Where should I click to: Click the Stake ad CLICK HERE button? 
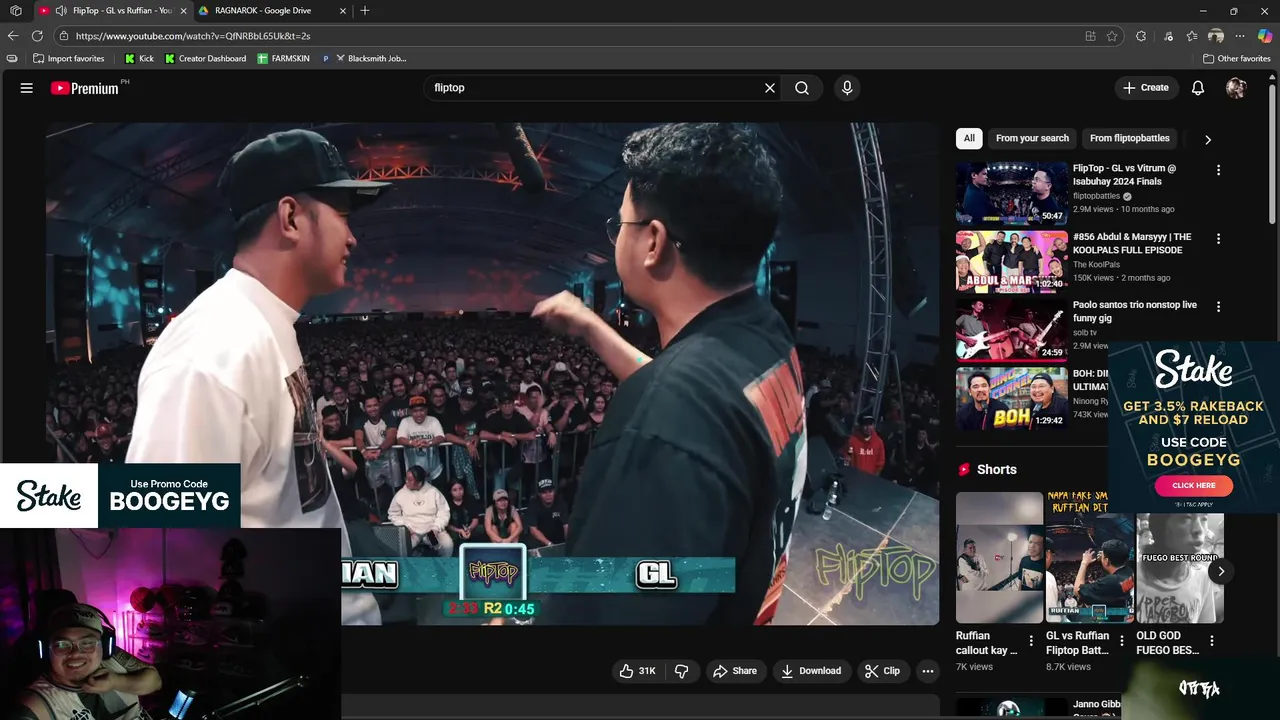(x=1193, y=485)
